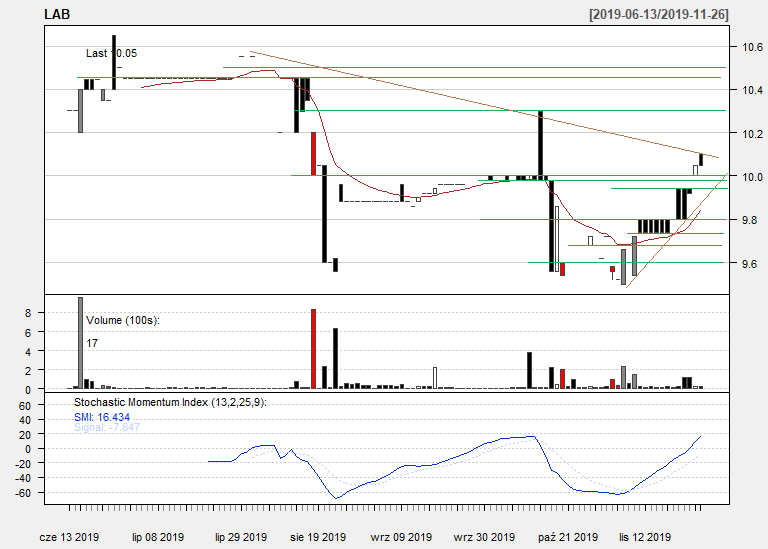Screen dimensions: 768x549
Task: Click the LAB chart title
Action: 57,14
